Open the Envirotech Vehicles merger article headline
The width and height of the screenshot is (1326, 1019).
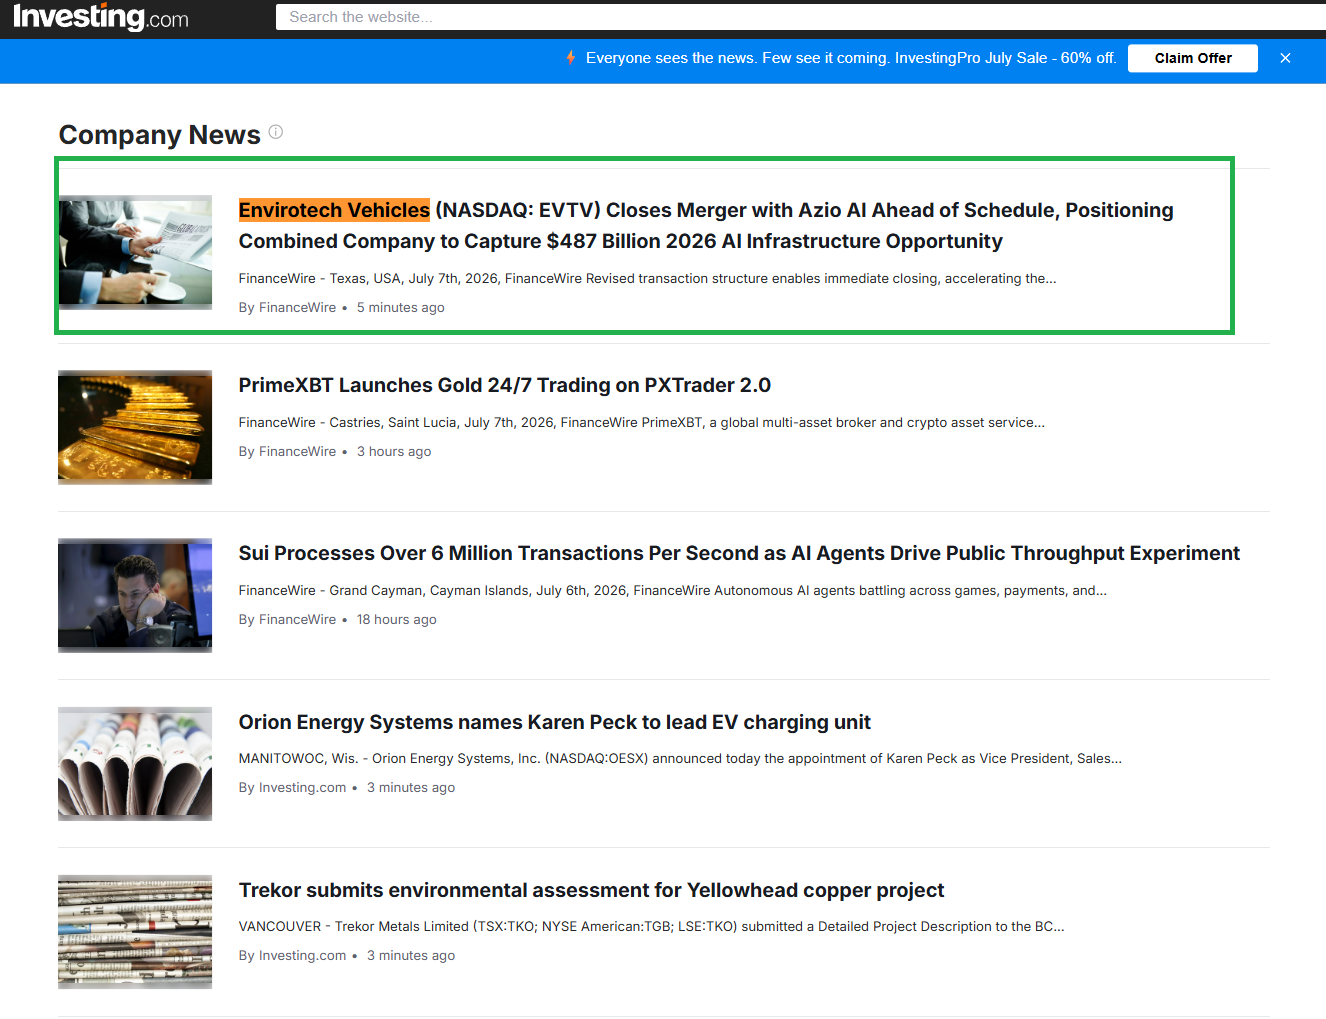[706, 226]
